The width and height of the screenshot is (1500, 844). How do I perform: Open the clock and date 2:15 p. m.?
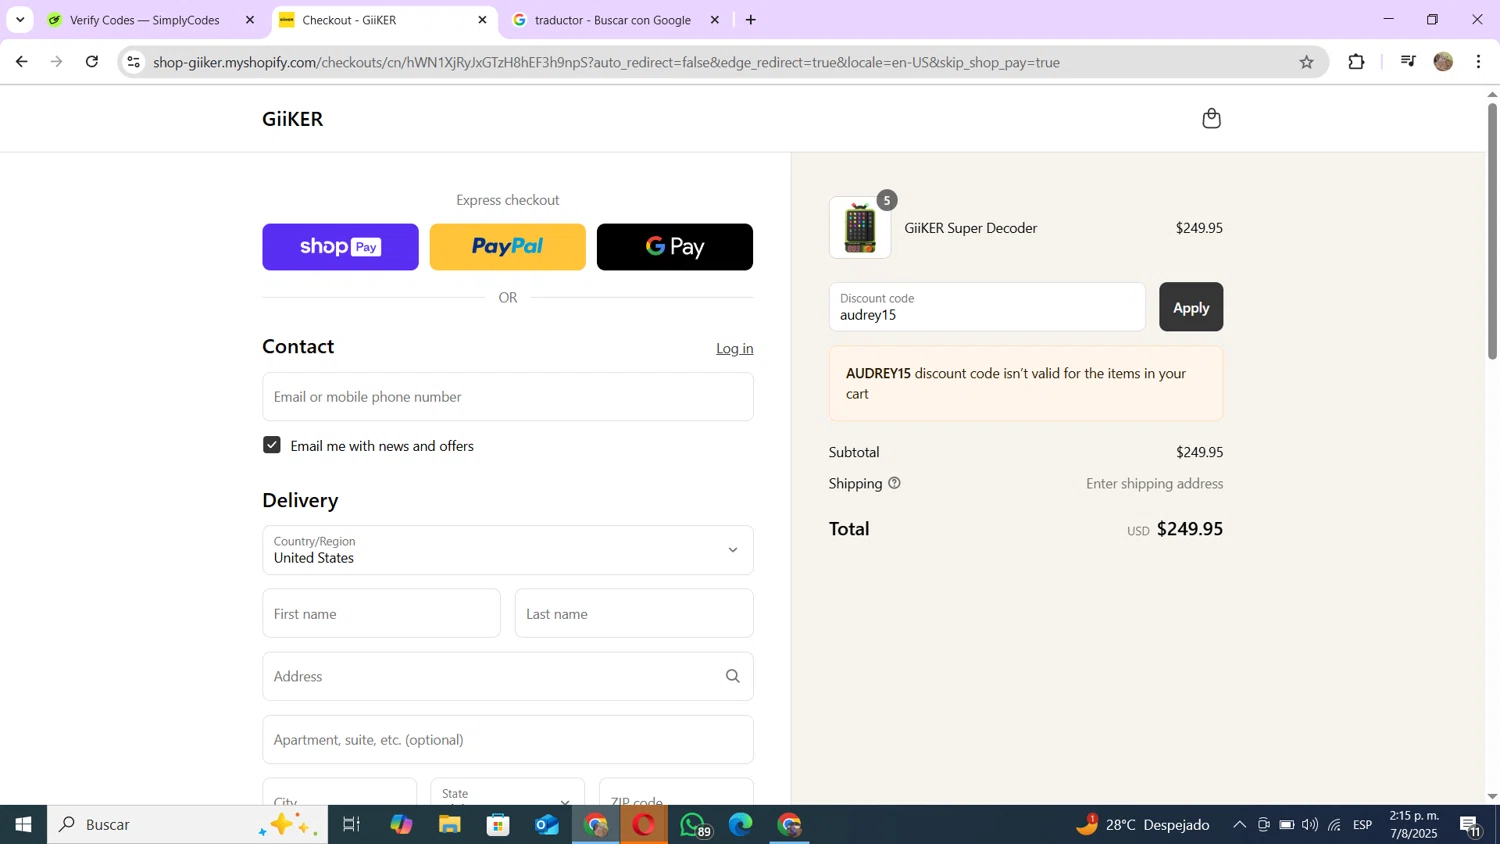[x=1414, y=825]
